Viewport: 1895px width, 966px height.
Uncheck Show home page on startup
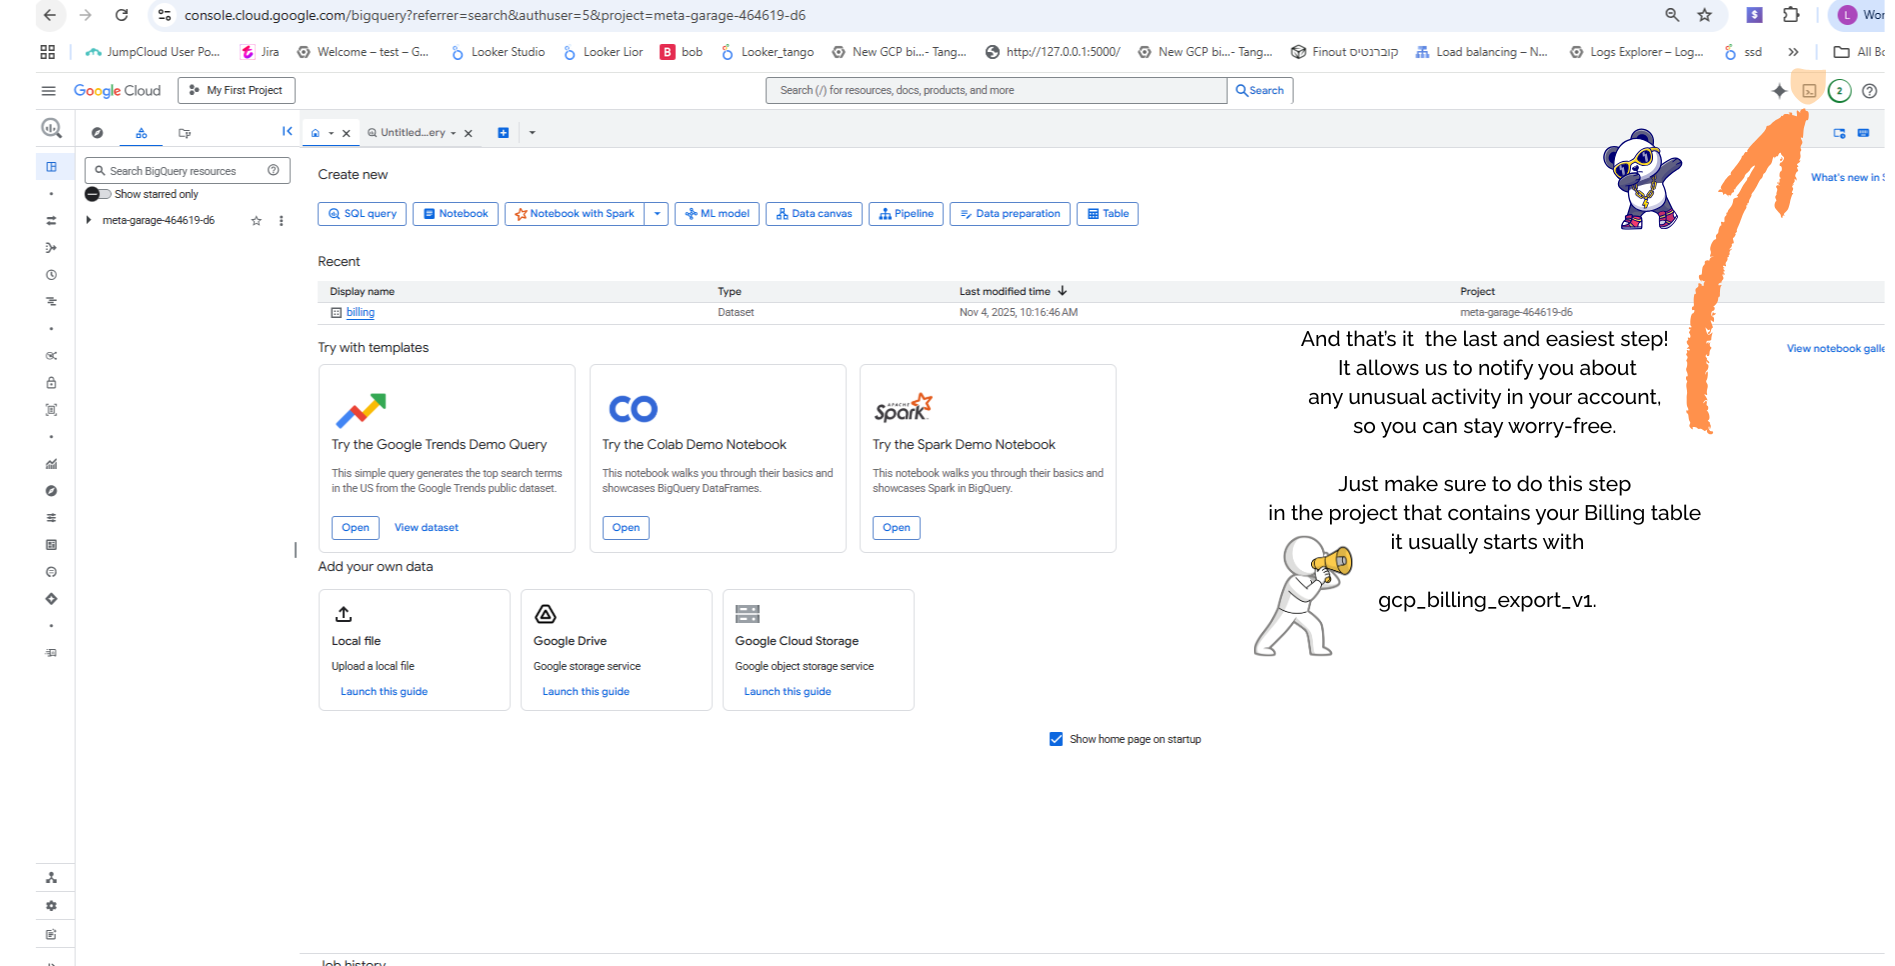[x=1056, y=738]
